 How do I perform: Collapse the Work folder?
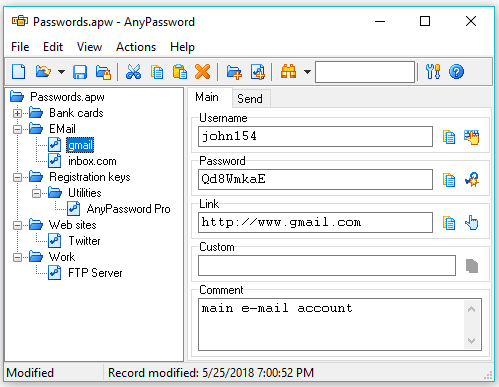coord(17,257)
